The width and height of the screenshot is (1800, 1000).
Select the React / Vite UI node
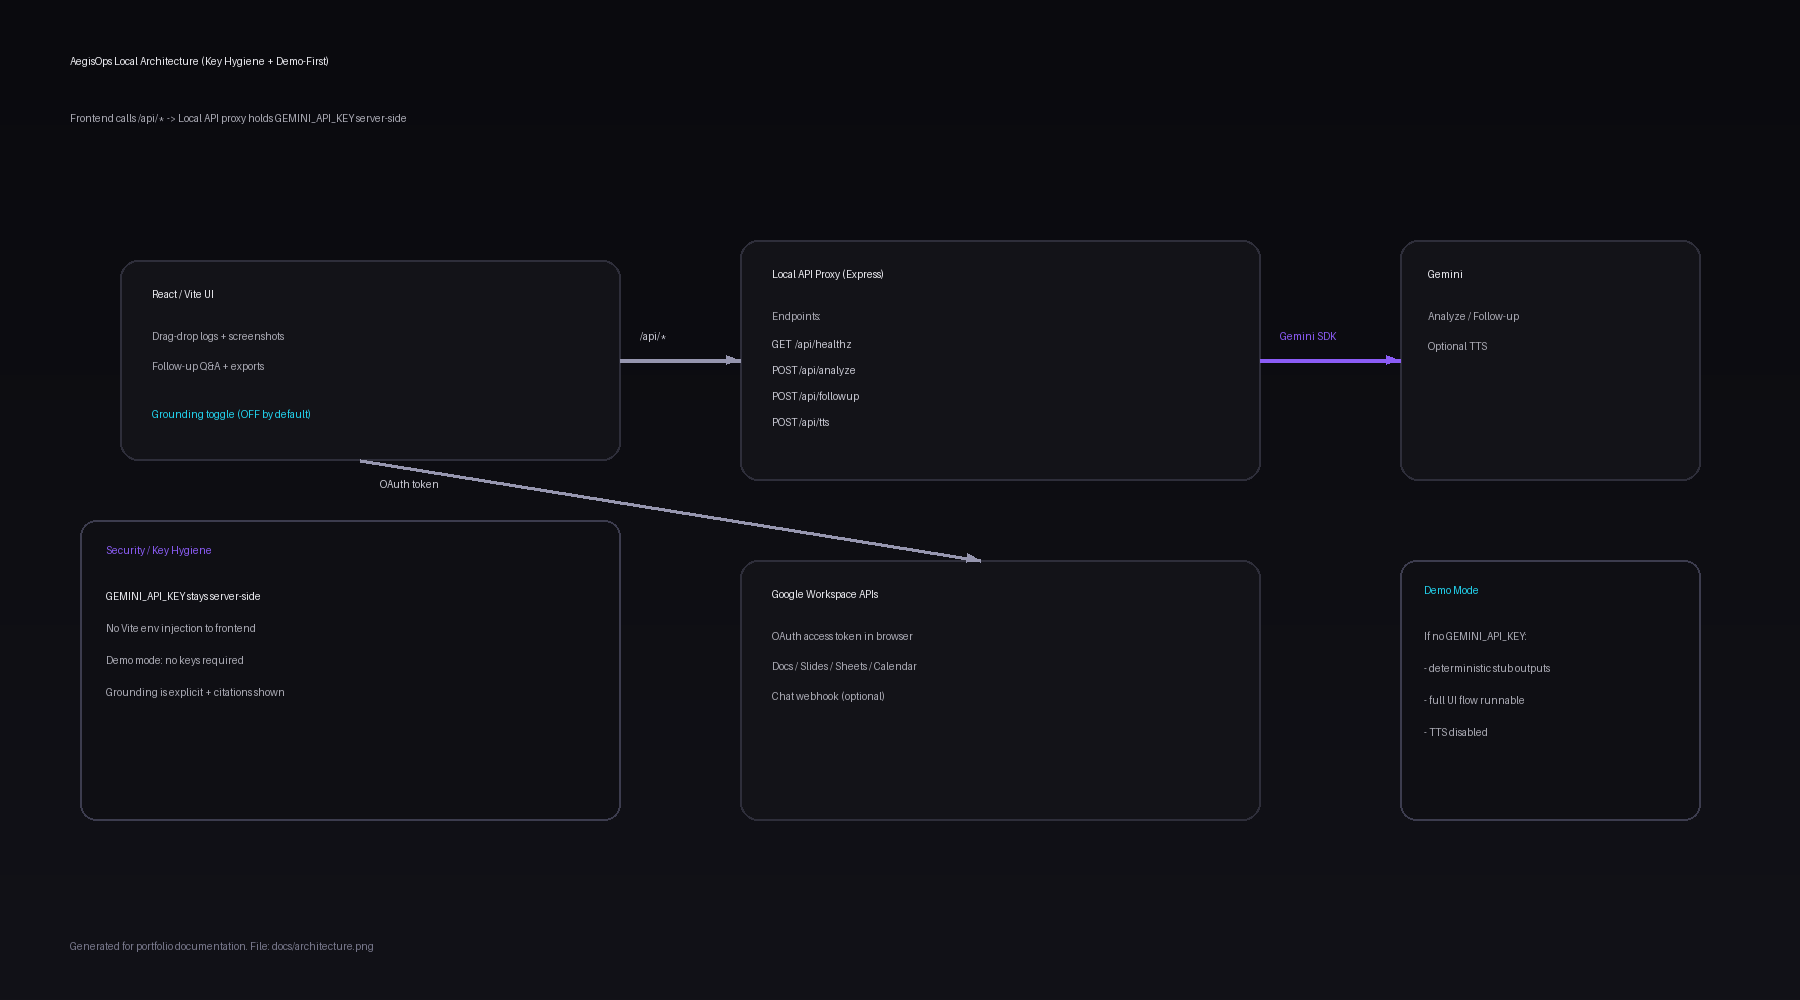(183, 294)
